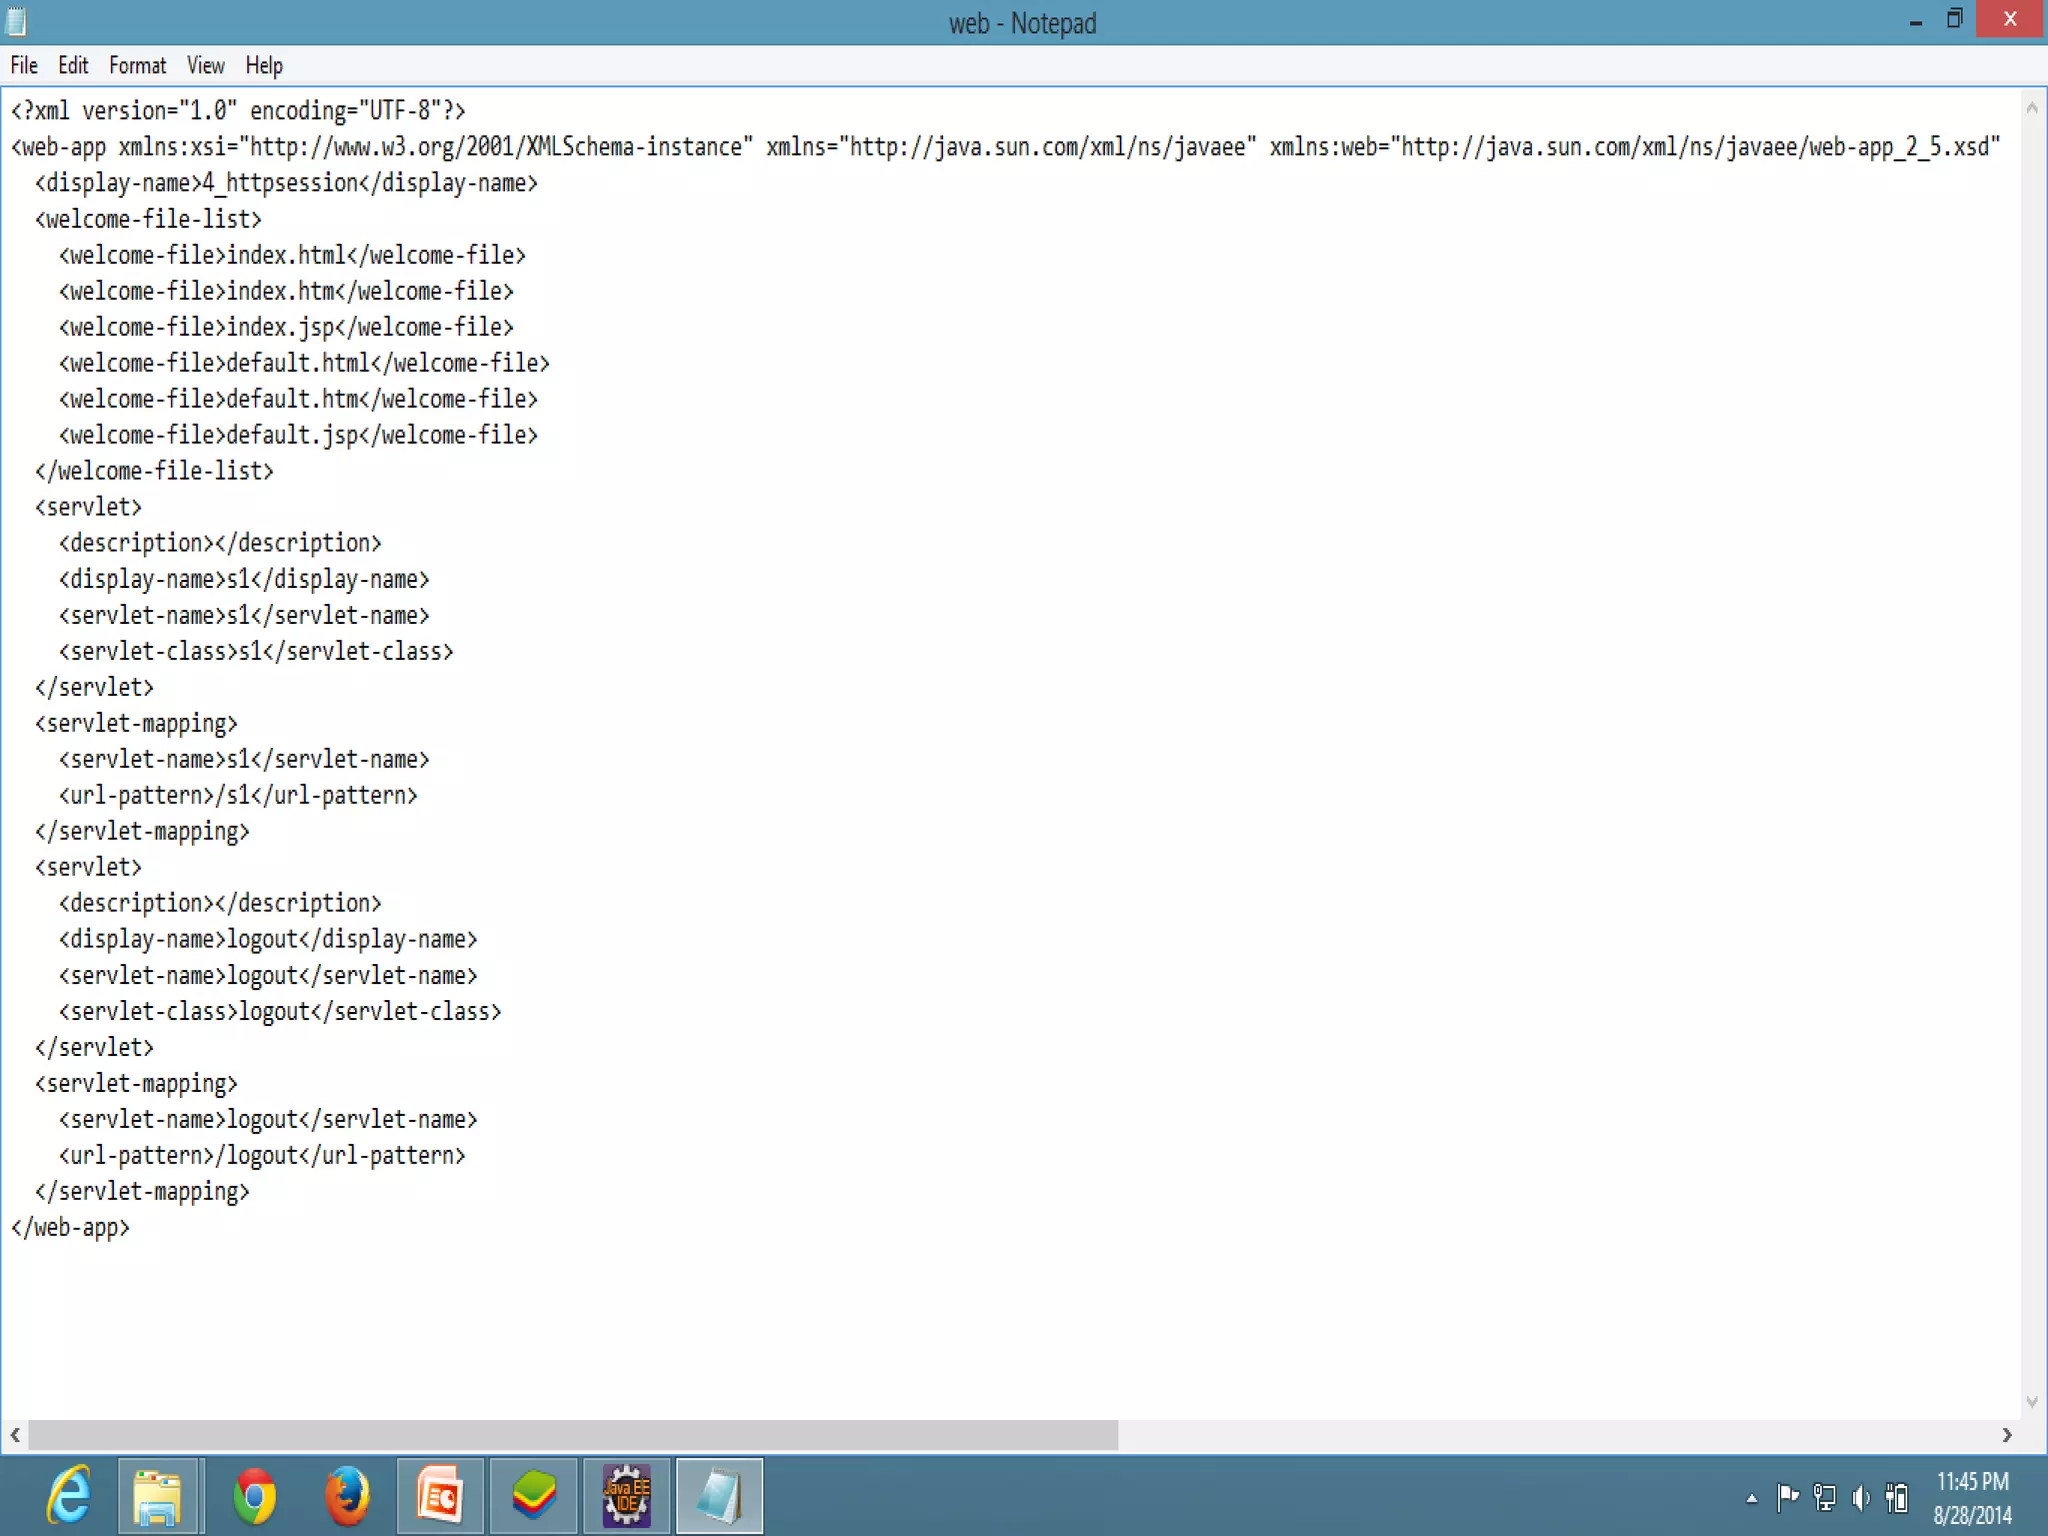
Task: Click the Notepad taskbar icon
Action: coord(719,1496)
